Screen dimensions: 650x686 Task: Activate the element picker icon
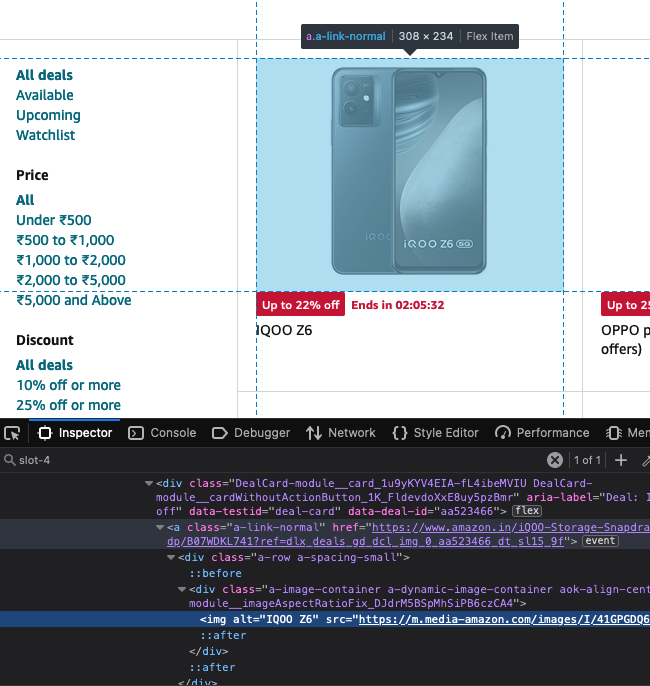12,433
